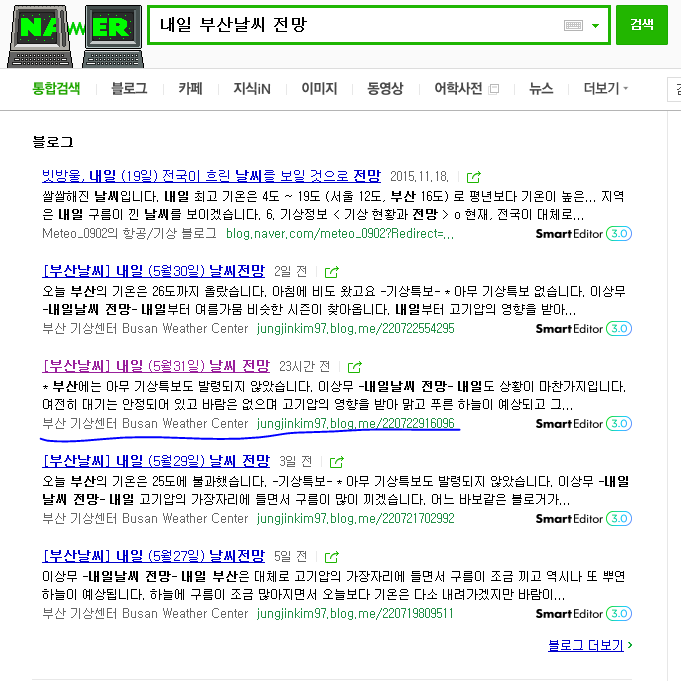
Task: Click share icon next to 5일 전
Action: (x=331, y=557)
